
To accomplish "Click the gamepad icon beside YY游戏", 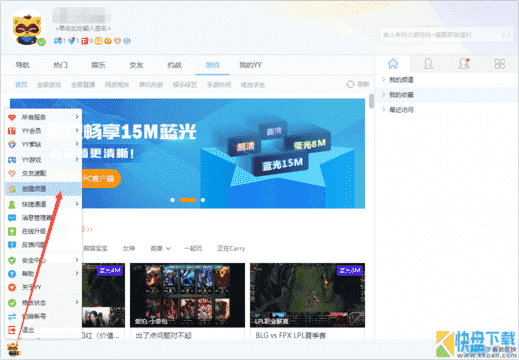I will coord(12,160).
